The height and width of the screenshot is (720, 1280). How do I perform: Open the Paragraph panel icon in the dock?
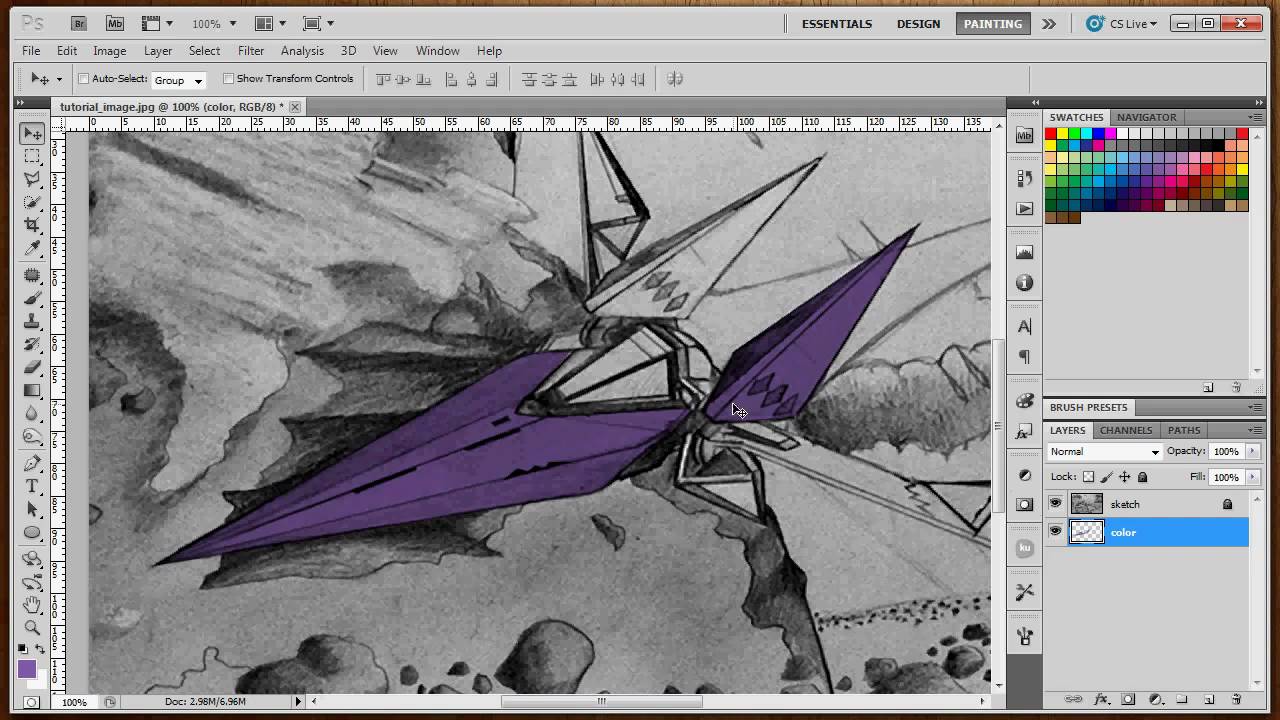pyautogui.click(x=1024, y=357)
